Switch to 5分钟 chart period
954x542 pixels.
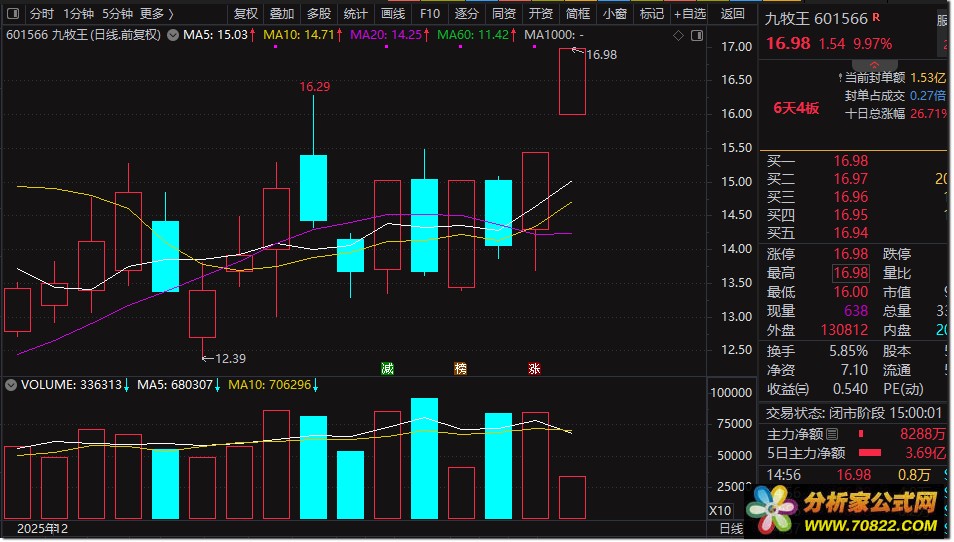(x=117, y=13)
